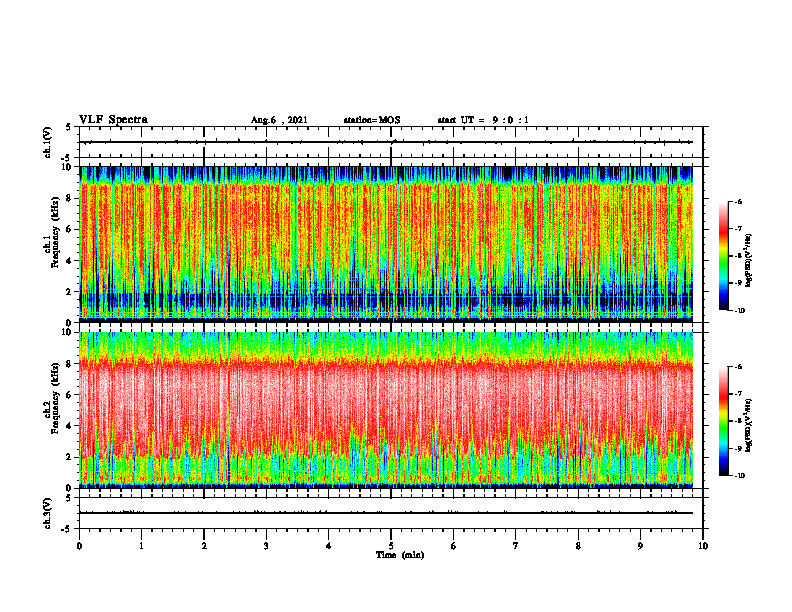
Task: Click the "10" minute tick on the time axis
Action: 703,546
